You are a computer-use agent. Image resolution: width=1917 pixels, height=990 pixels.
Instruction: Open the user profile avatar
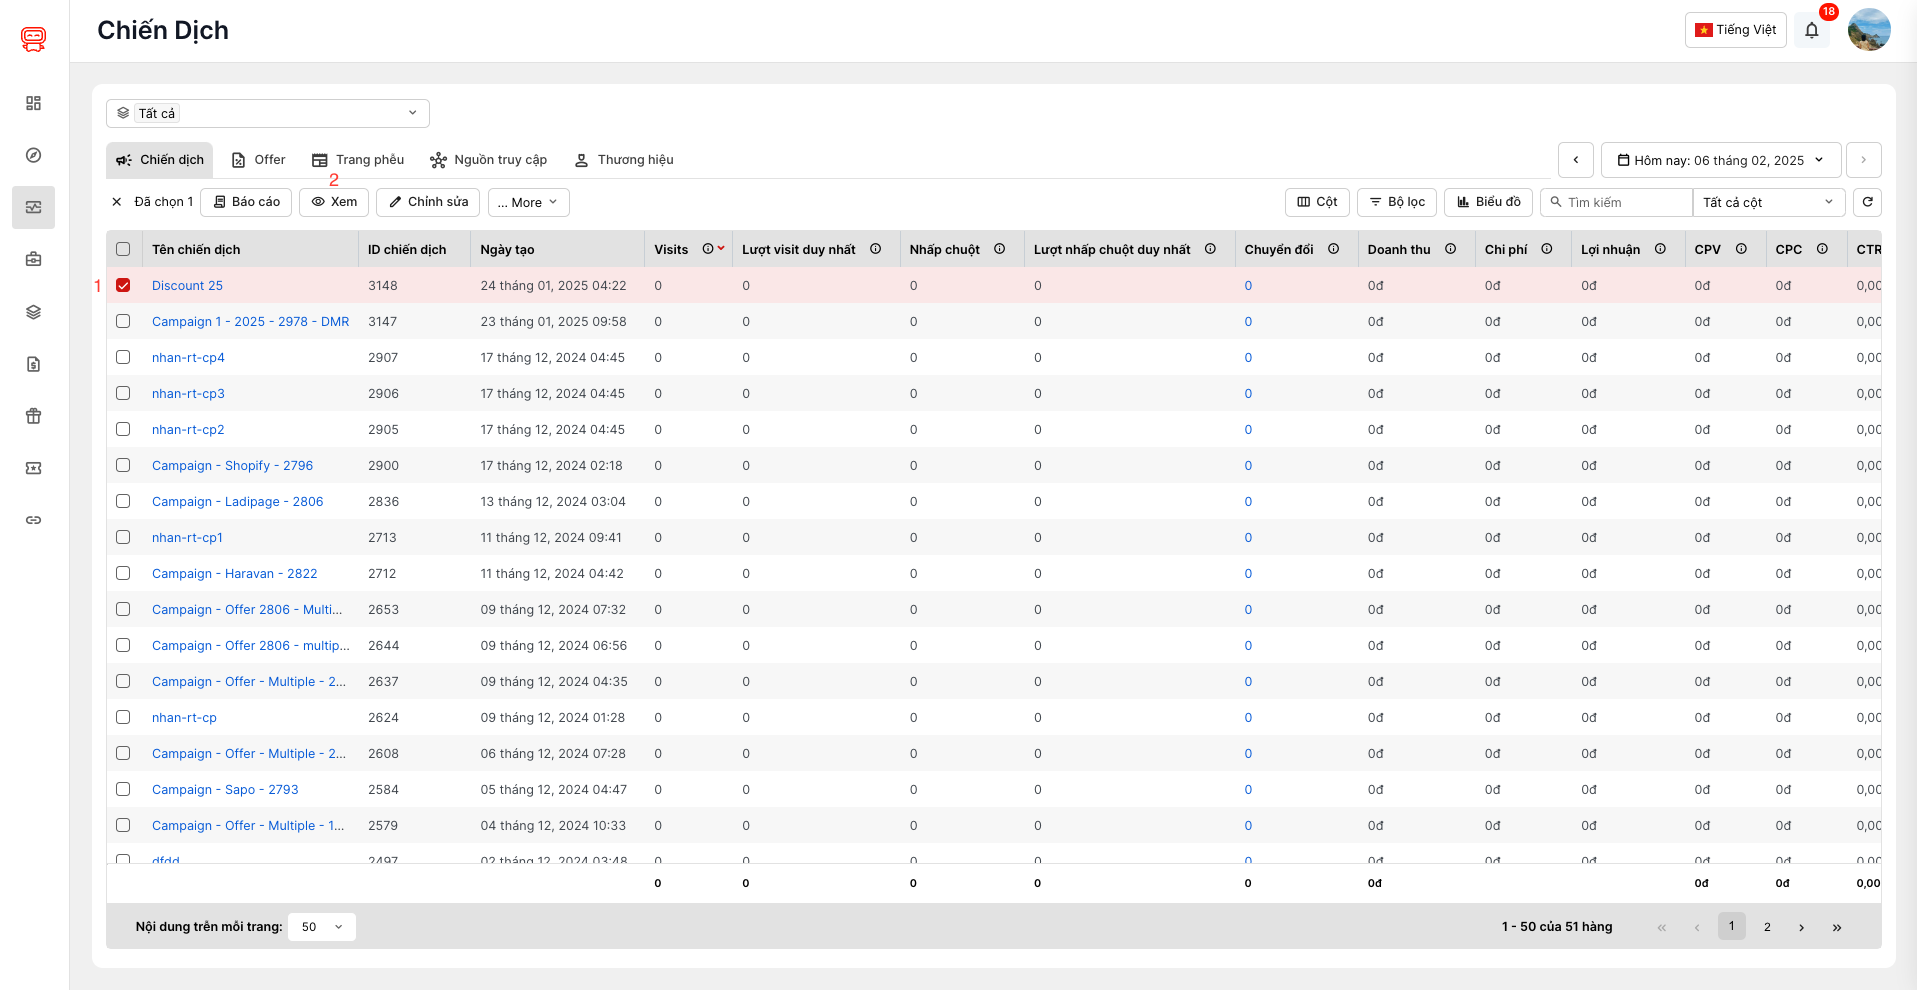click(x=1868, y=30)
